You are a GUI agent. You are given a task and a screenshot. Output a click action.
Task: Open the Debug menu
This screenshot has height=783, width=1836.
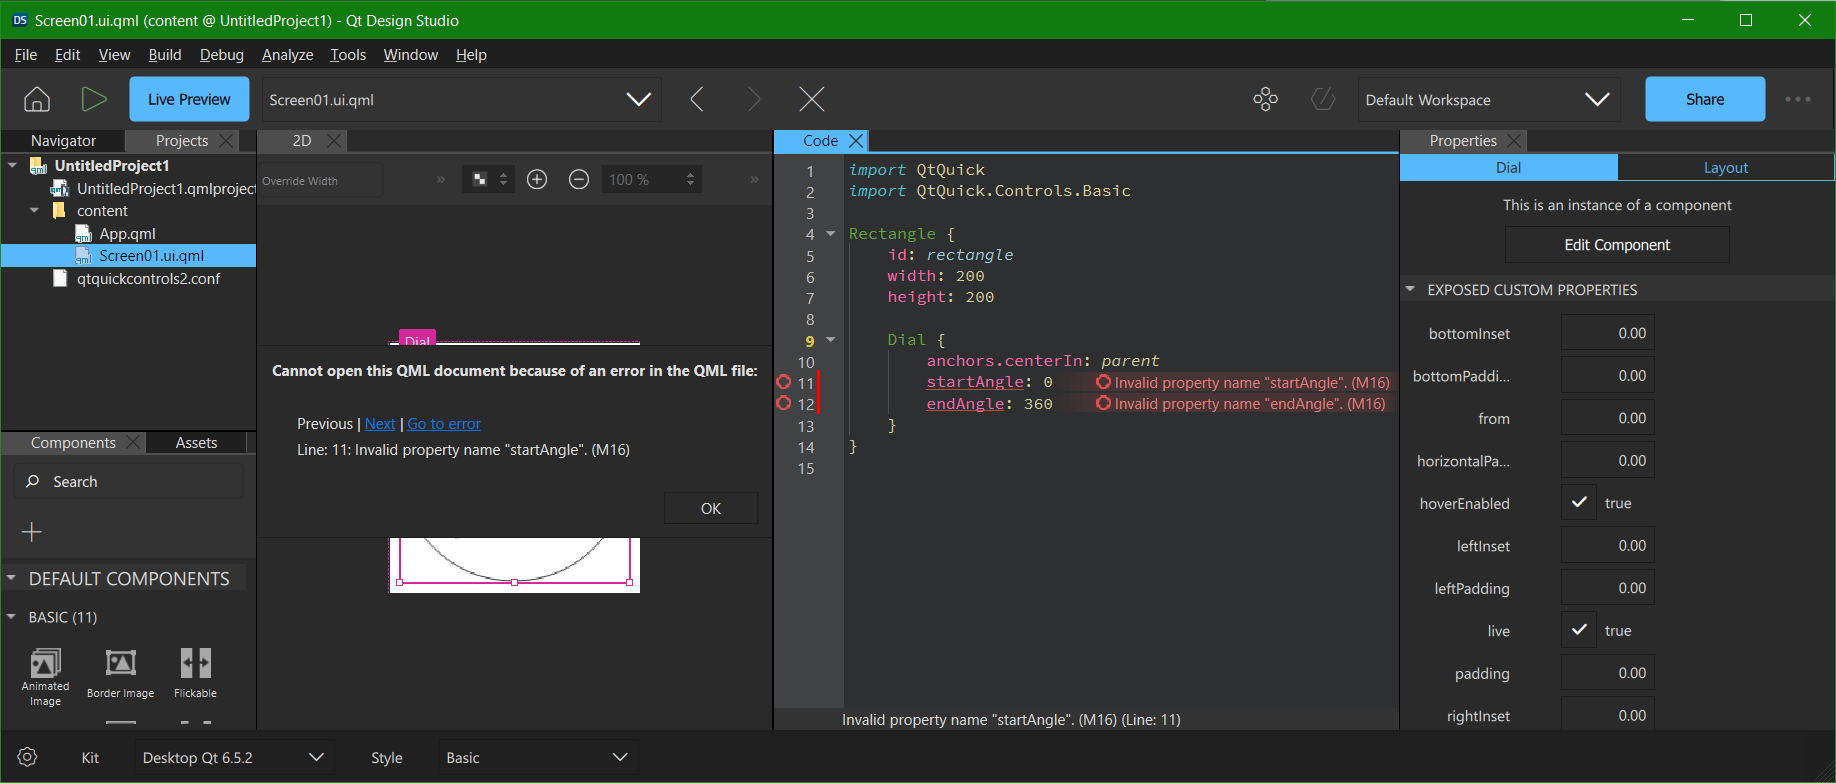221,55
